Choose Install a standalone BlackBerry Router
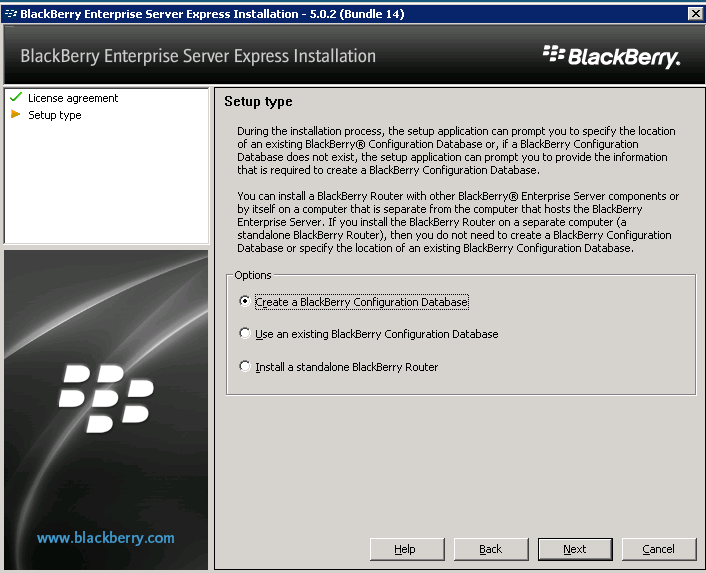This screenshot has height=573, width=706. click(x=246, y=367)
